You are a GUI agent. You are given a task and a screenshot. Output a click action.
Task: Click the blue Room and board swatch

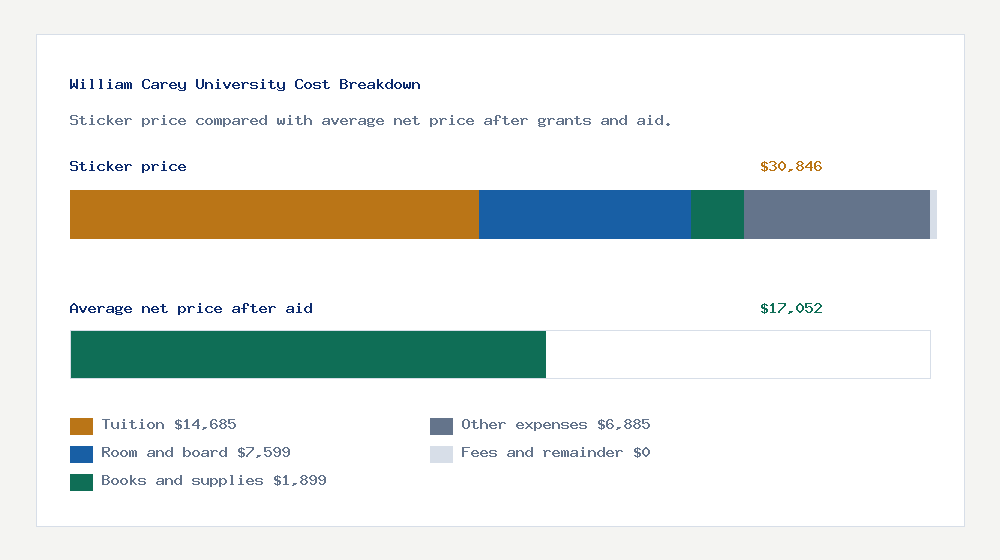tap(81, 454)
